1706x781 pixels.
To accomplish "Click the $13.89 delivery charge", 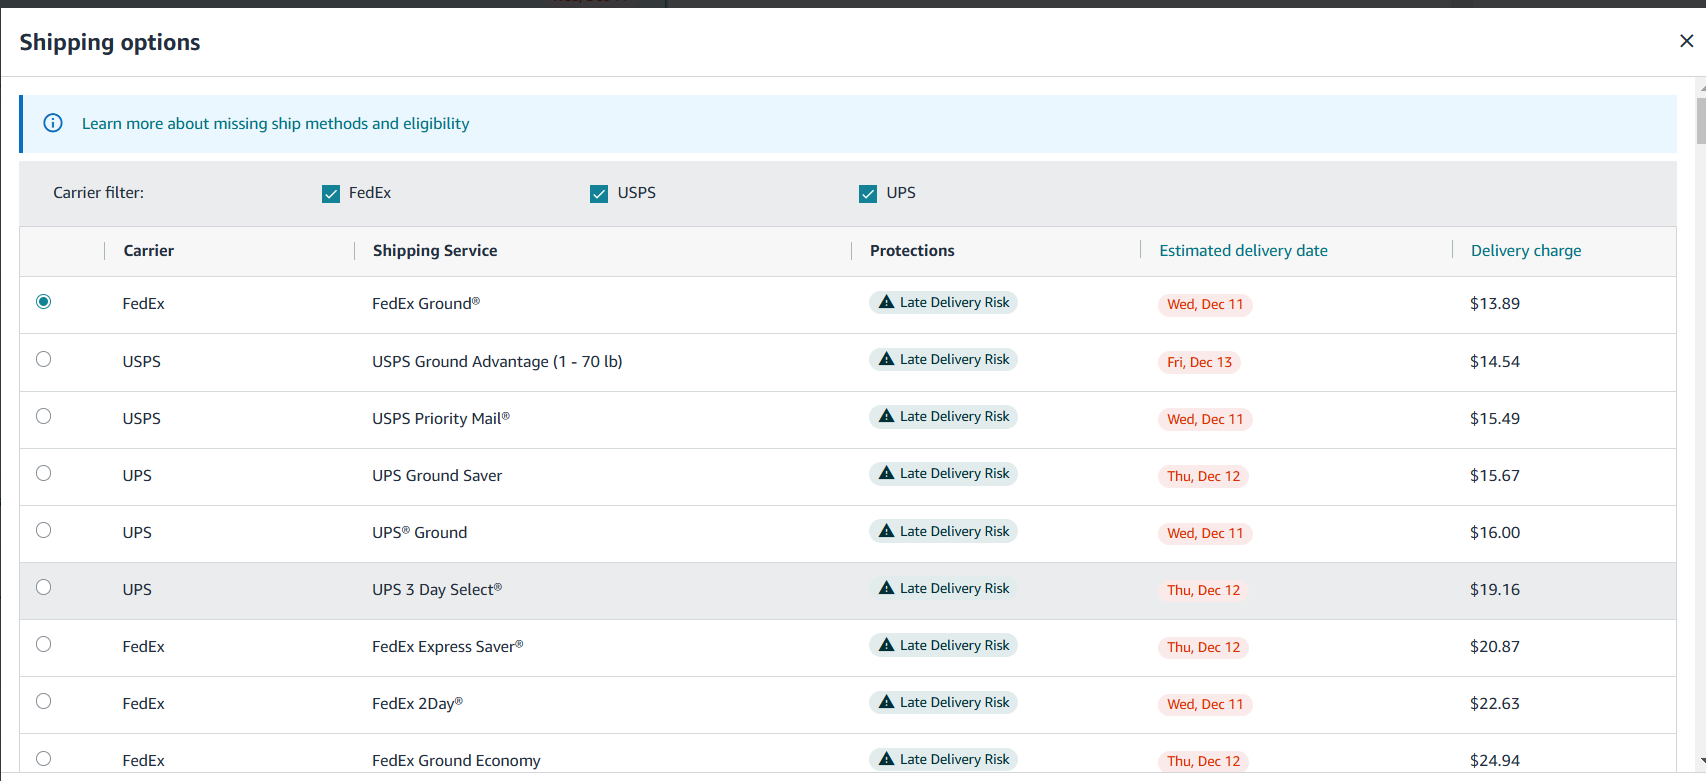I will coord(1495,304).
